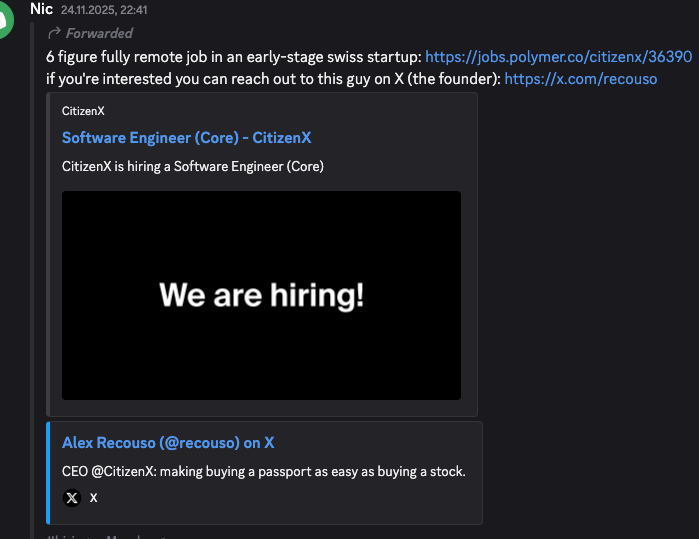699x539 pixels.
Task: Click the 6 figure fully remote job sentence
Action: coord(234,57)
